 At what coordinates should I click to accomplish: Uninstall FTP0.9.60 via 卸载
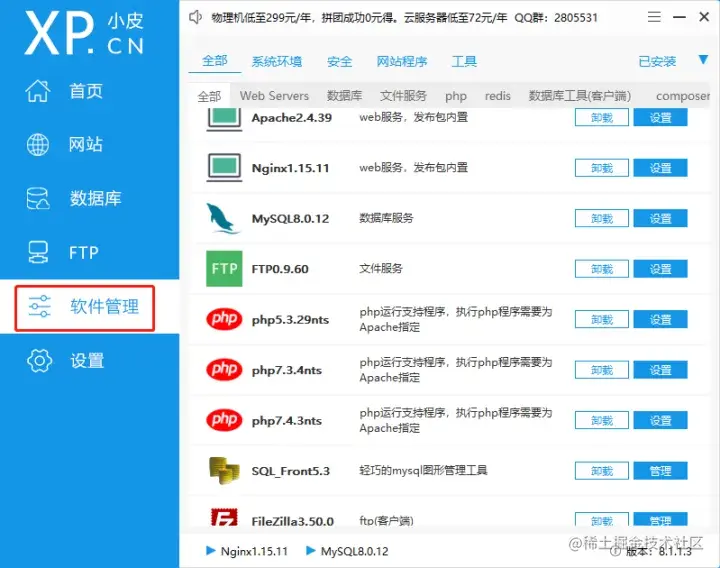602,269
